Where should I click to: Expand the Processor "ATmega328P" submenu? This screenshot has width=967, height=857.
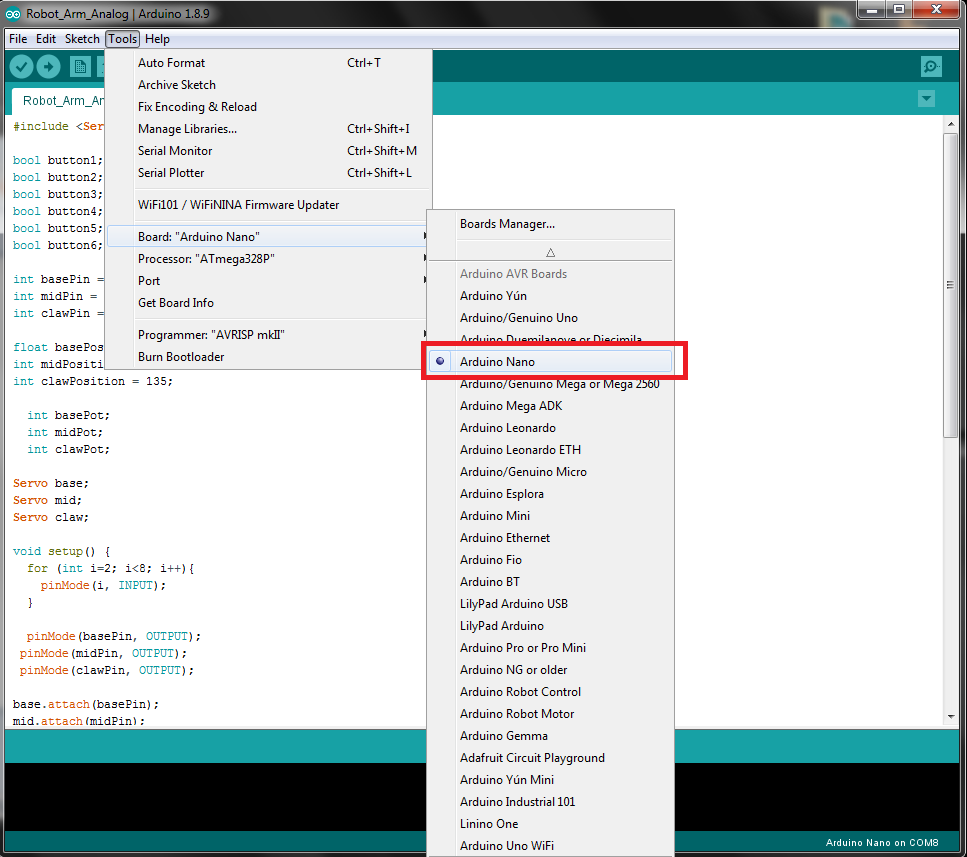268,259
